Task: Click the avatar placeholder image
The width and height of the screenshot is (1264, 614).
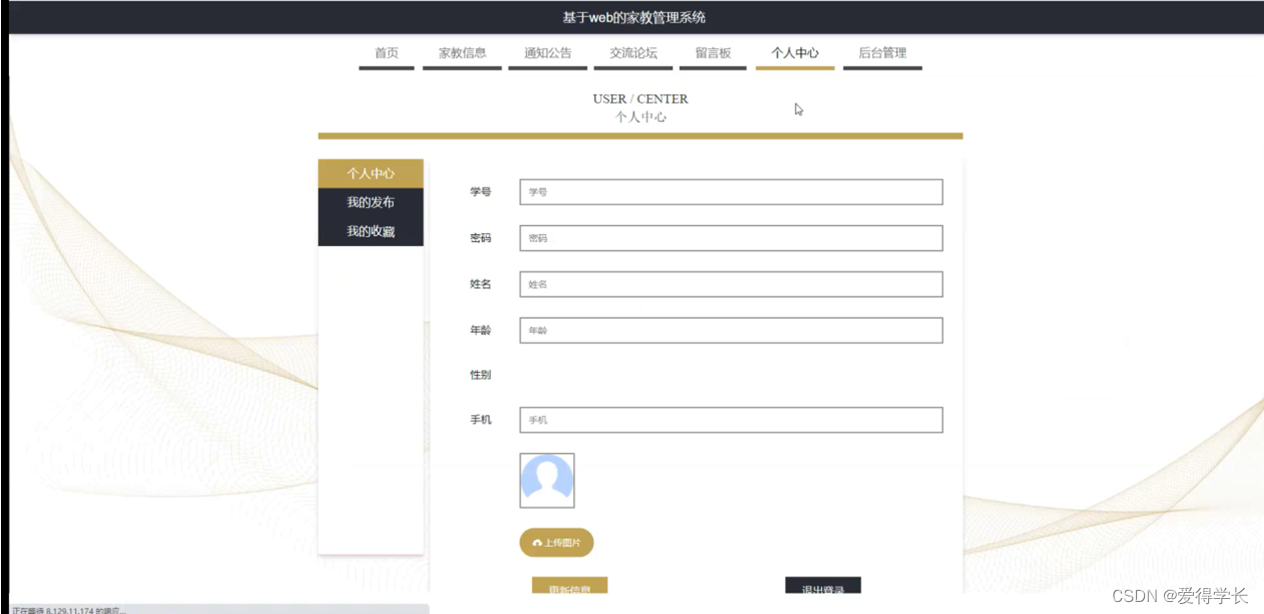Action: coord(547,481)
